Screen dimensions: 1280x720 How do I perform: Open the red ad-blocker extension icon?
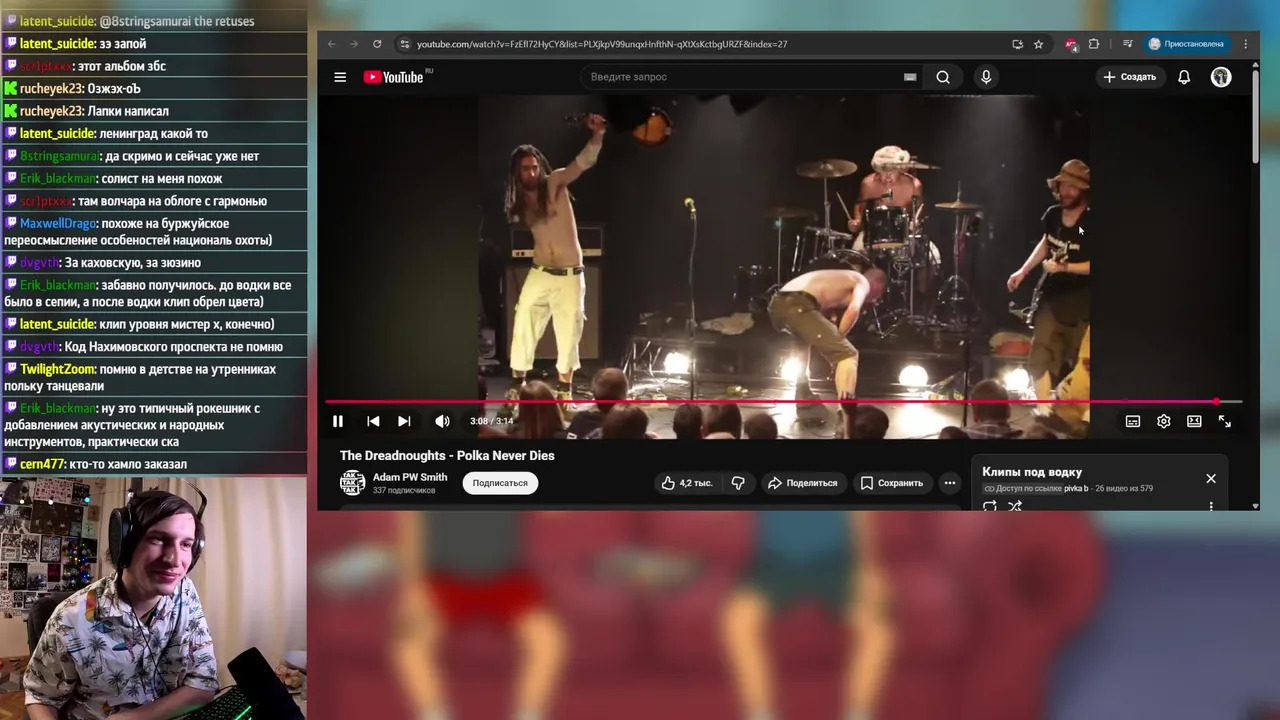tap(1071, 44)
